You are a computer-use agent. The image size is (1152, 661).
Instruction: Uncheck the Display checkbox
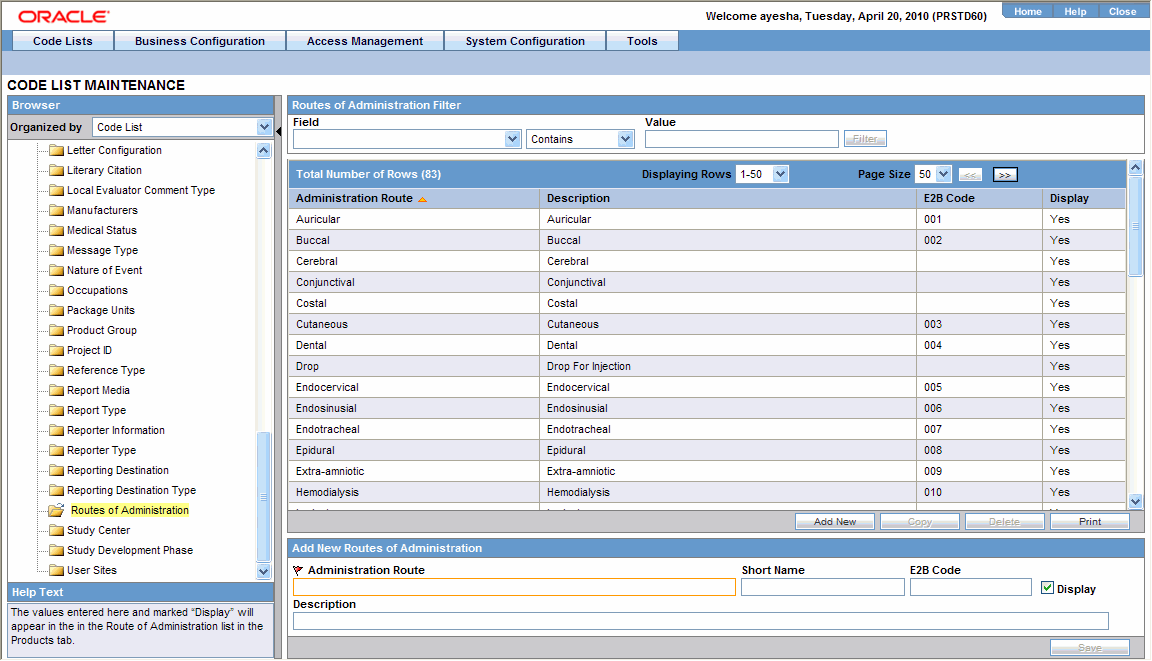click(1046, 588)
